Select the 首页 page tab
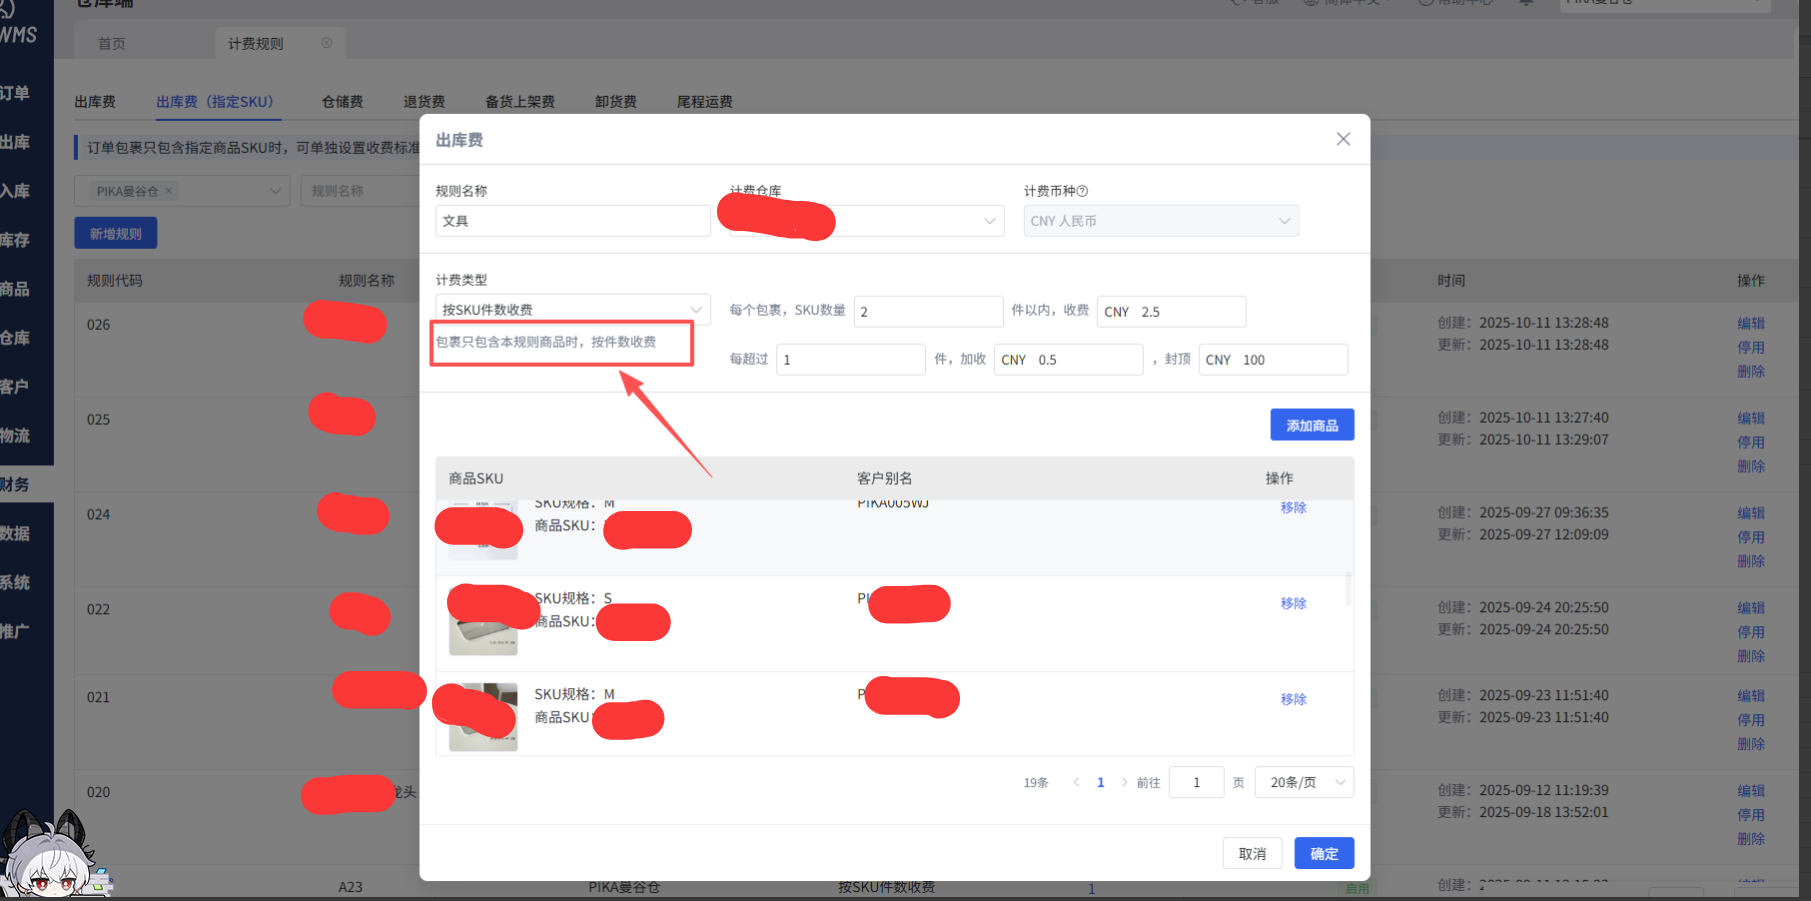Viewport: 1811px width, 901px height. (x=112, y=44)
